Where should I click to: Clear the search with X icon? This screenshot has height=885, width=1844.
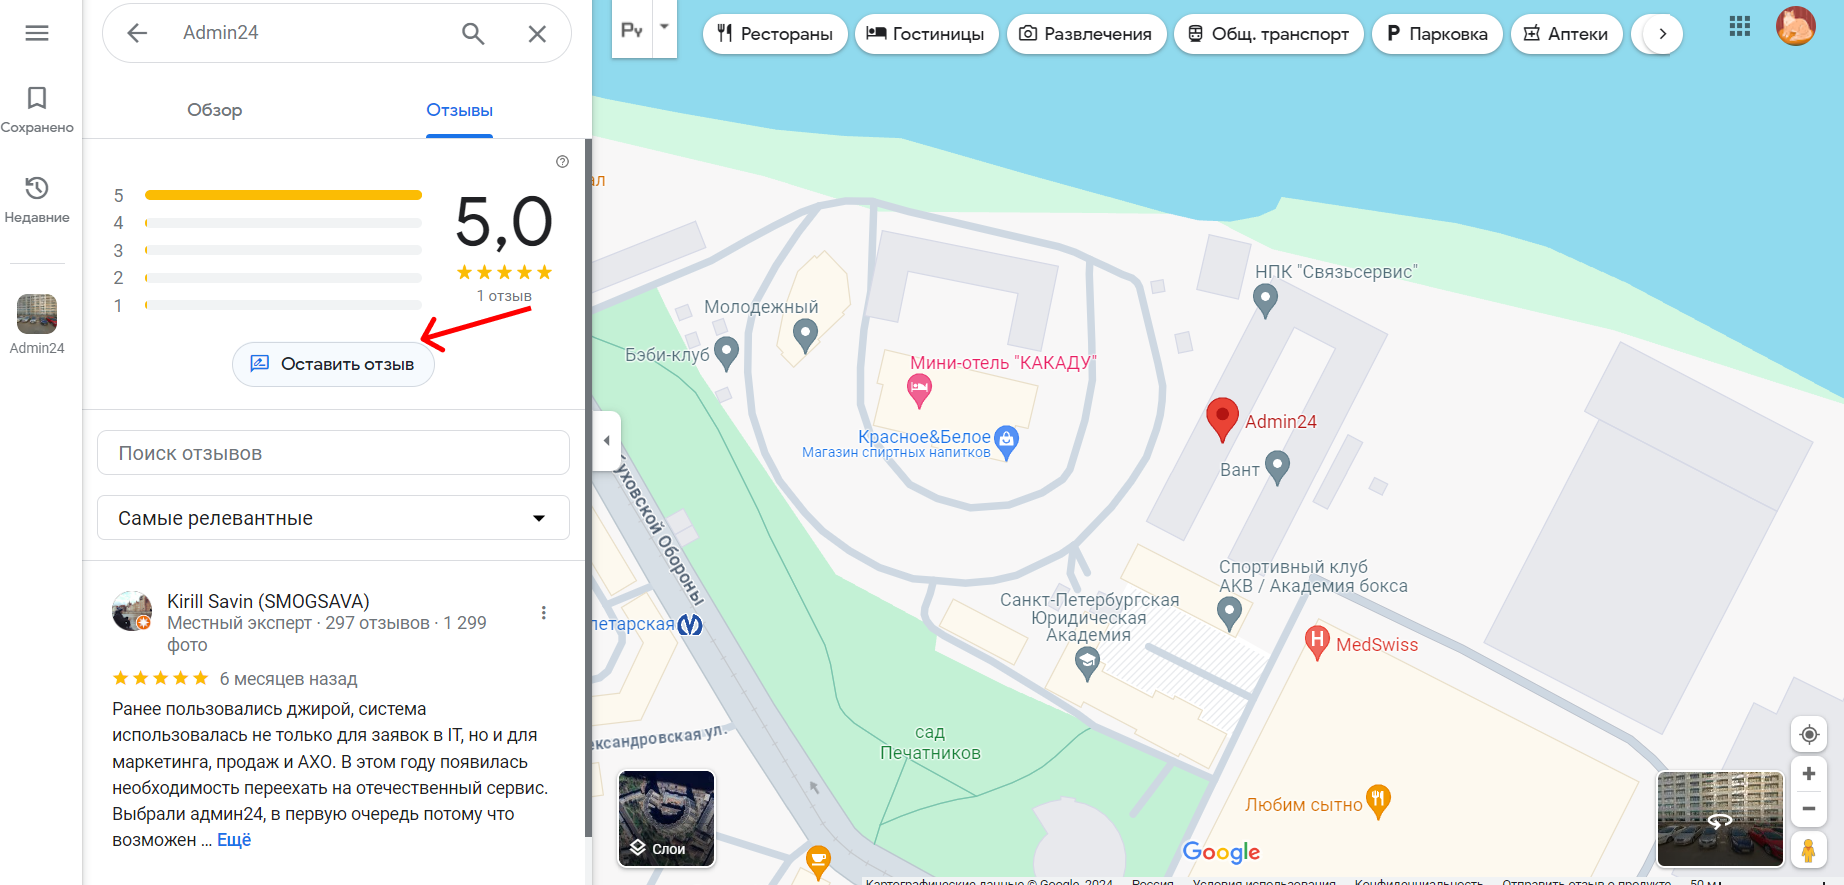537,33
